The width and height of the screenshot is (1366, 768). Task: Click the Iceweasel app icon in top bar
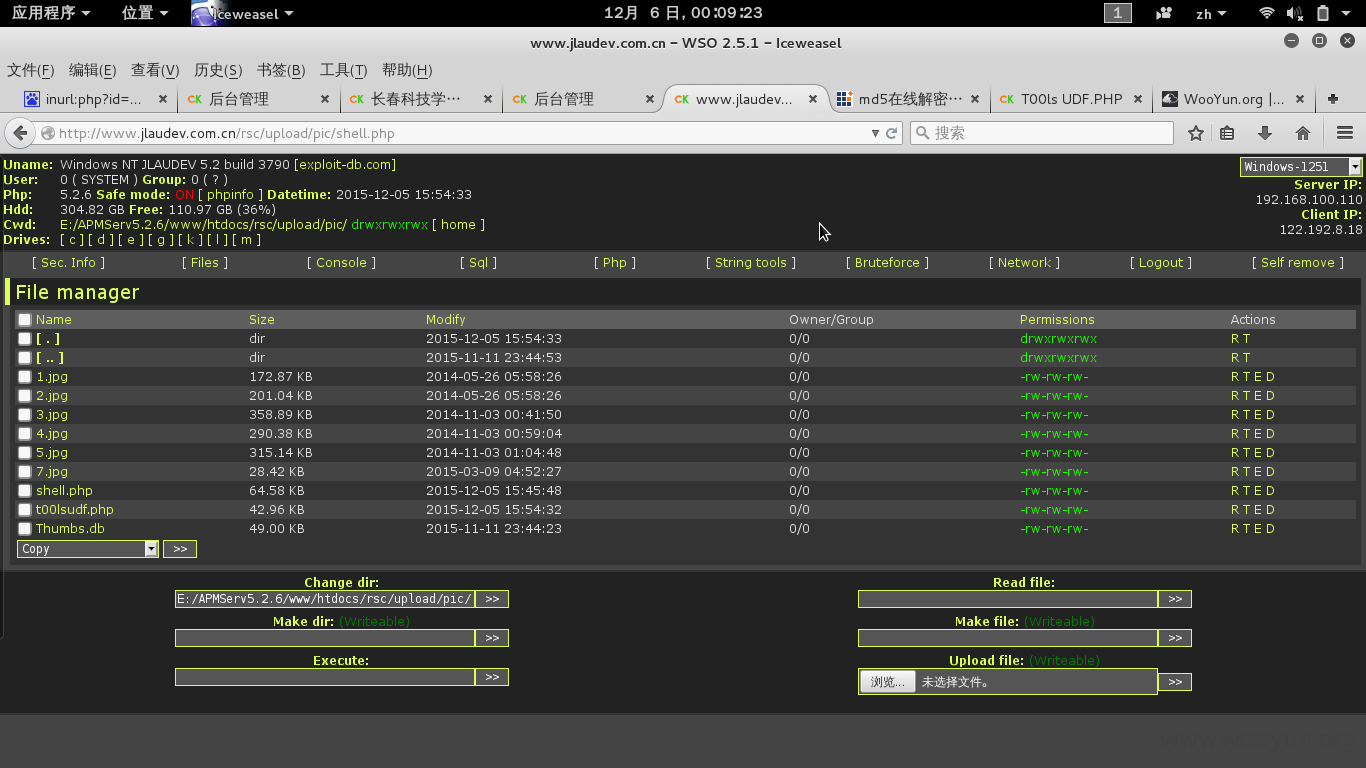(x=203, y=13)
